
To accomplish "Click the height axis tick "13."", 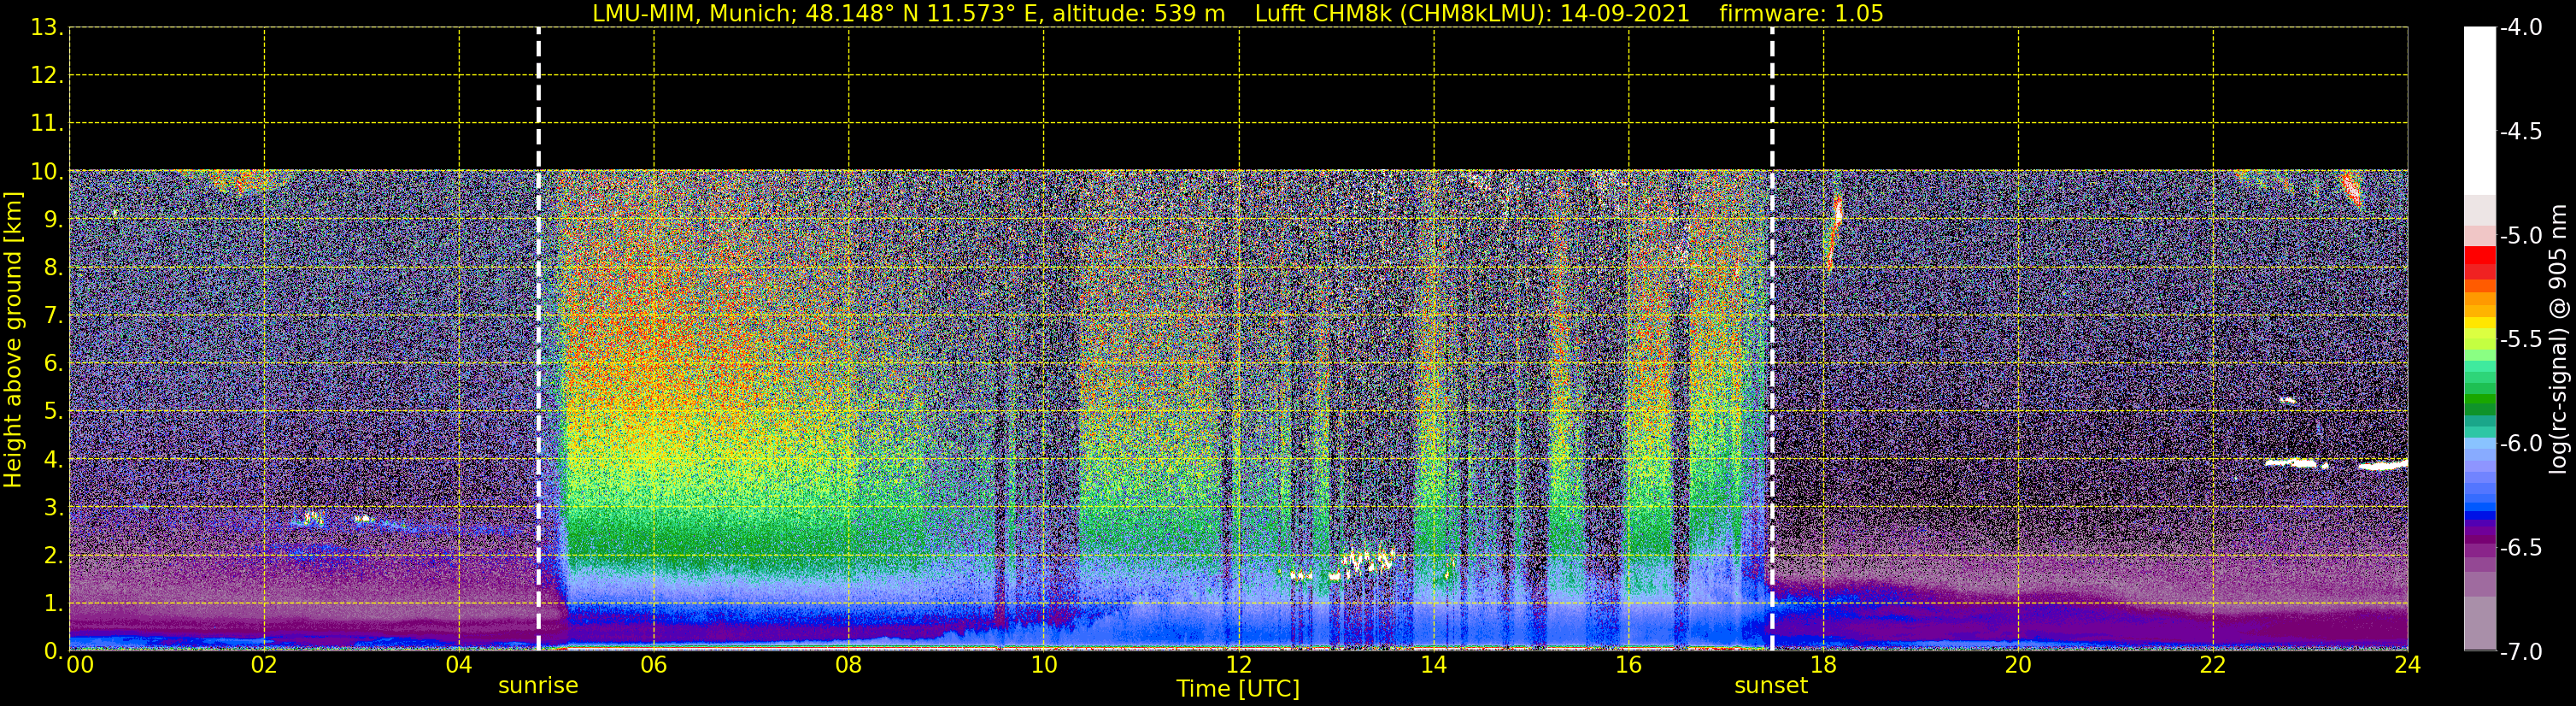I will (47, 28).
